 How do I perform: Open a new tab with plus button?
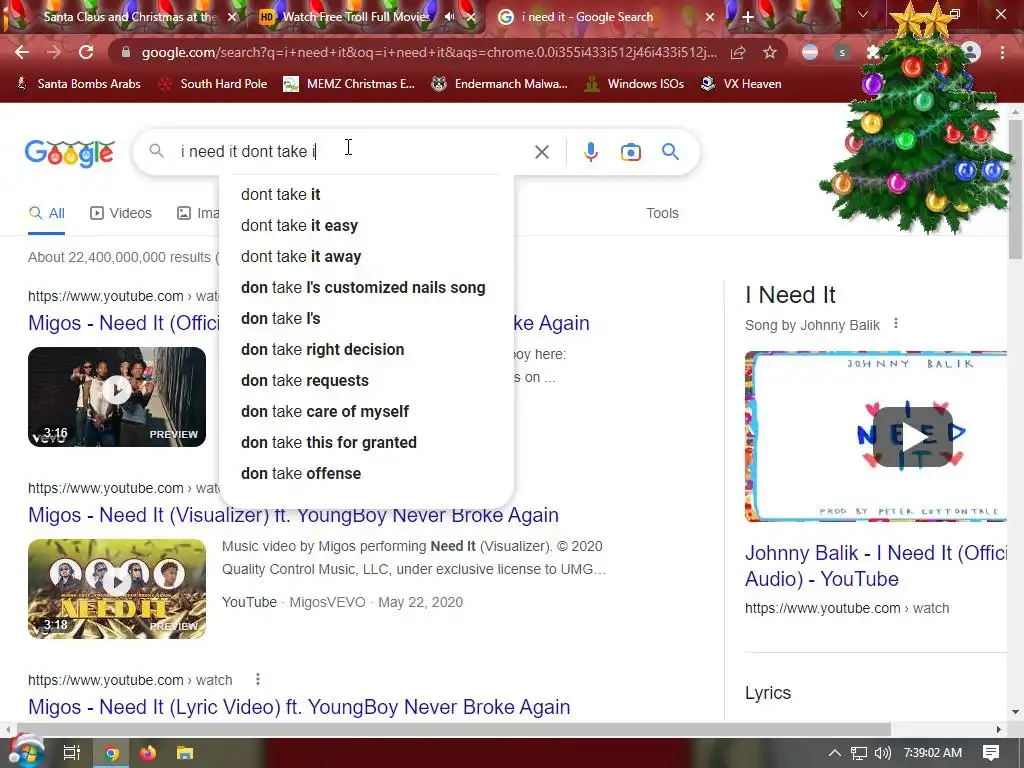748,17
